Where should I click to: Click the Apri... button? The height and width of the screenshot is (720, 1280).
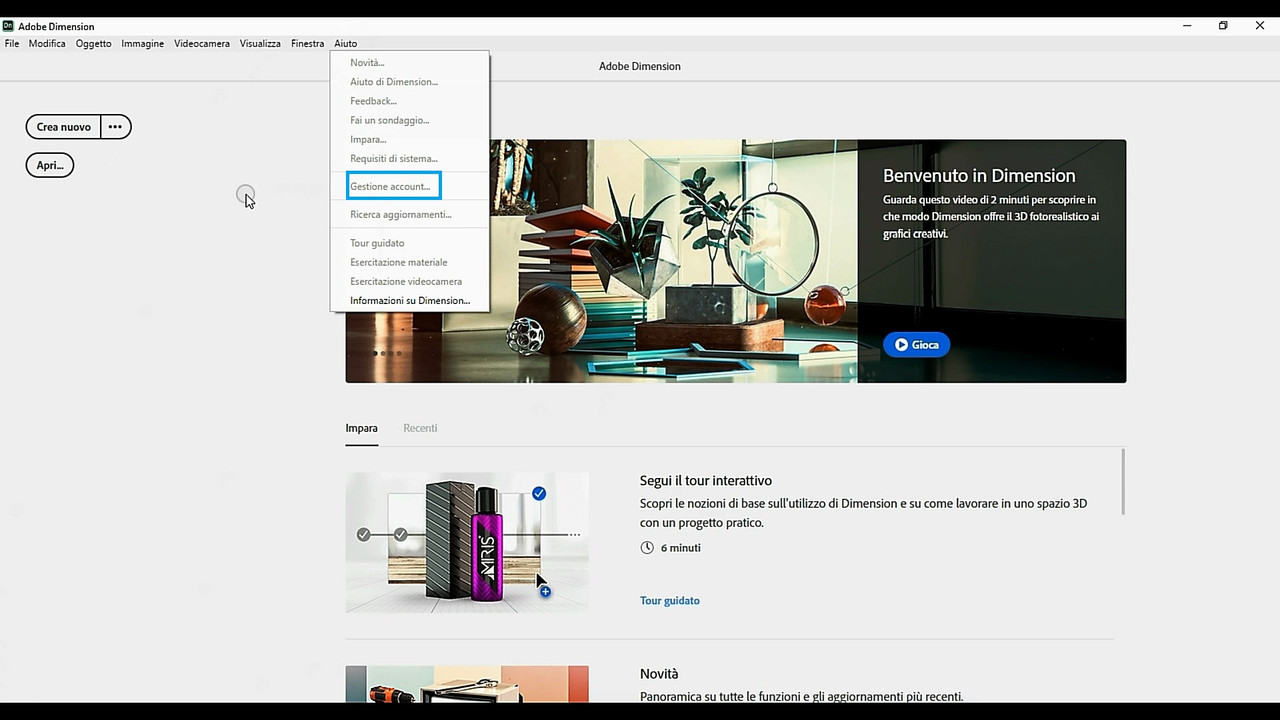coord(50,165)
